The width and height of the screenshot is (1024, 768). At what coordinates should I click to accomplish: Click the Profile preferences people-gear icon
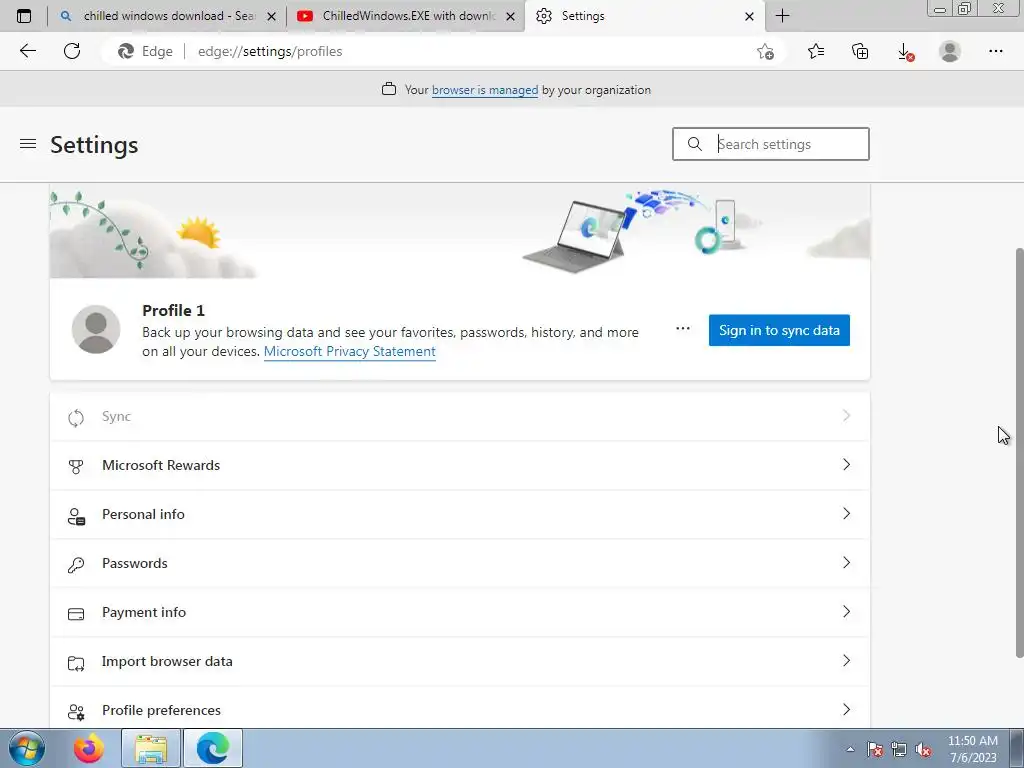76,712
